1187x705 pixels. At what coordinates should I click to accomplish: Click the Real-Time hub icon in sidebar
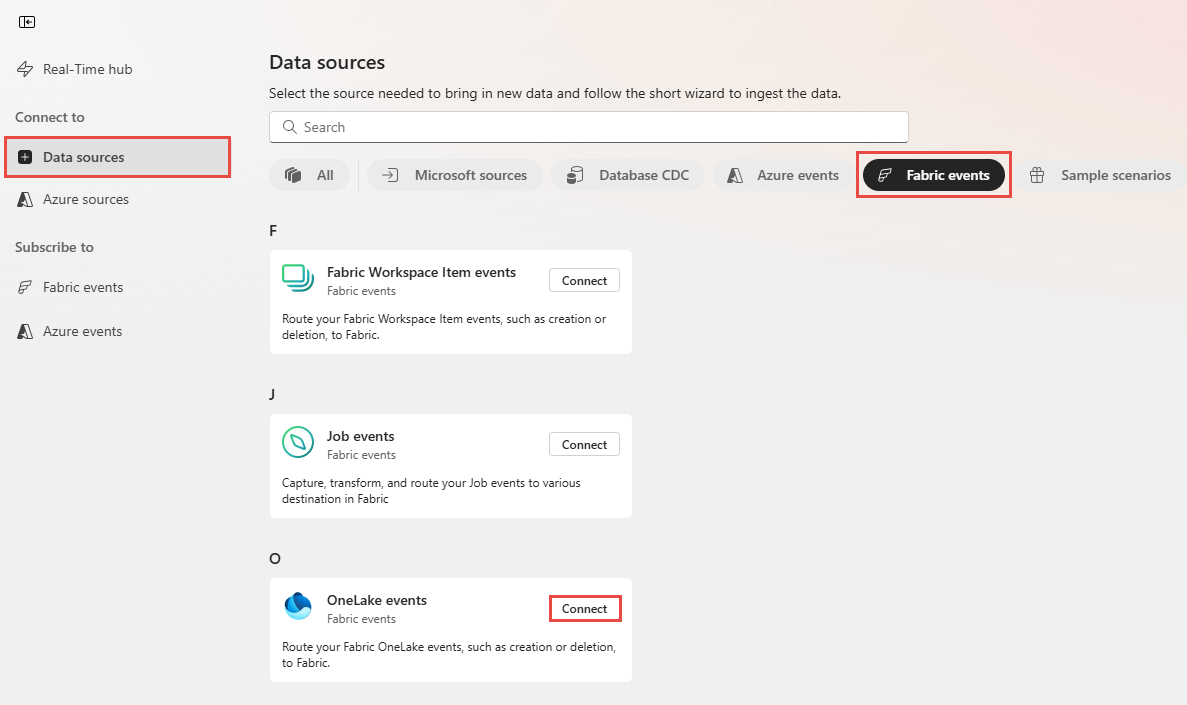coord(24,68)
